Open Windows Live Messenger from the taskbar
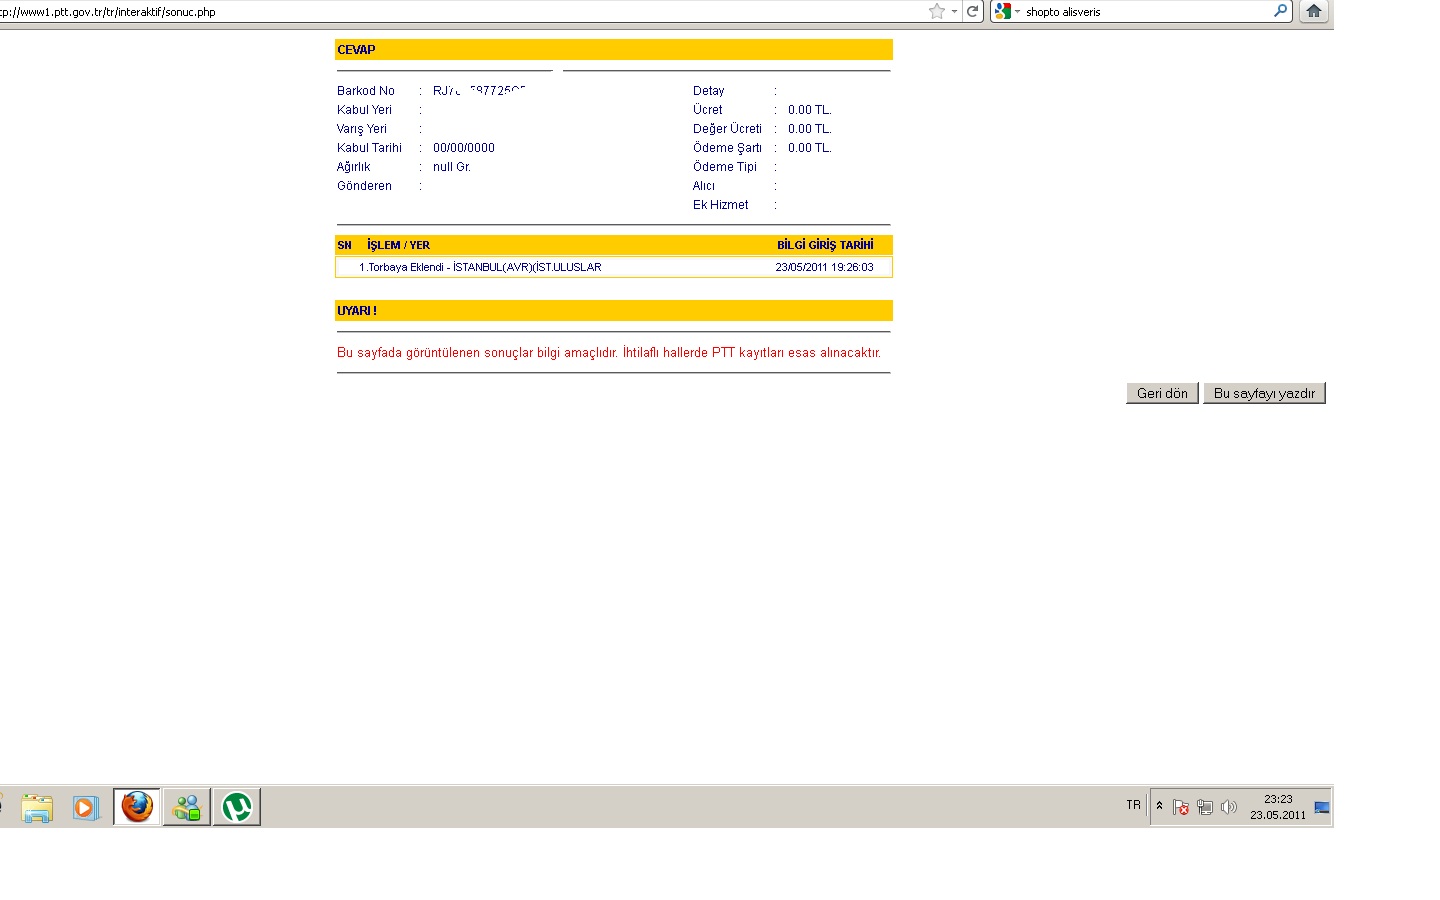Image resolution: width=1440 pixels, height=900 pixels. [x=187, y=807]
